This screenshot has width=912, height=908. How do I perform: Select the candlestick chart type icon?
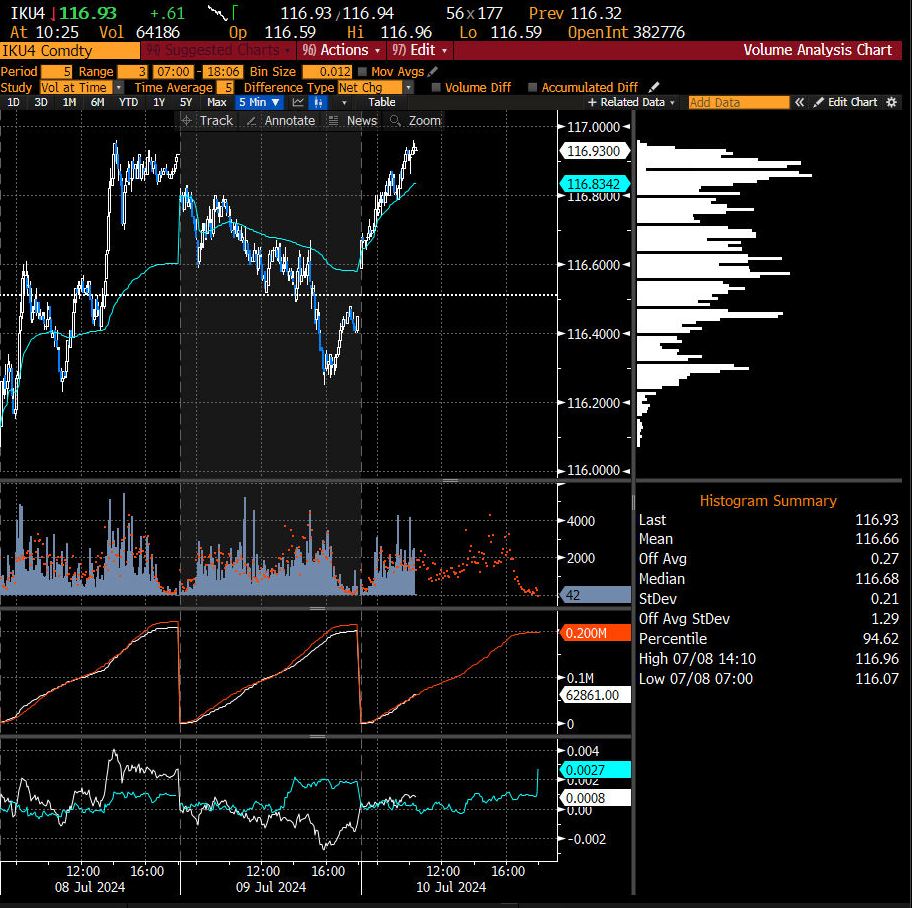coord(320,102)
